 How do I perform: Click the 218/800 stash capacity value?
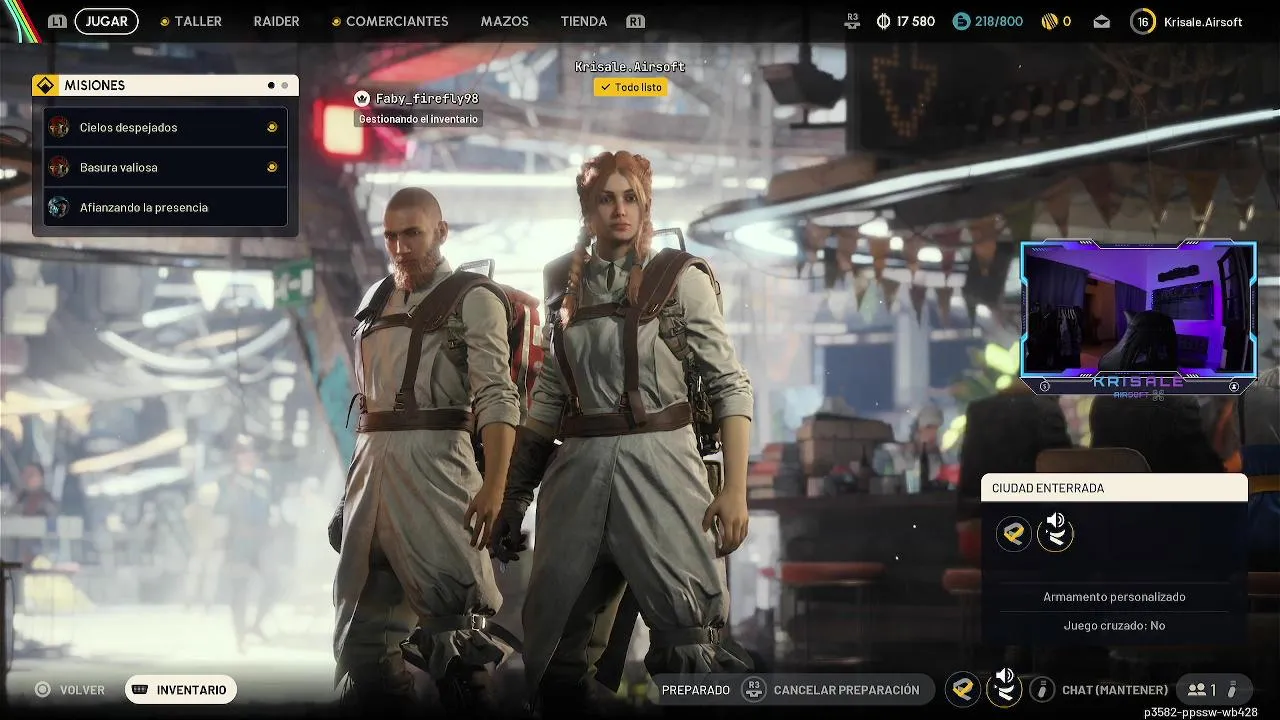point(1000,21)
